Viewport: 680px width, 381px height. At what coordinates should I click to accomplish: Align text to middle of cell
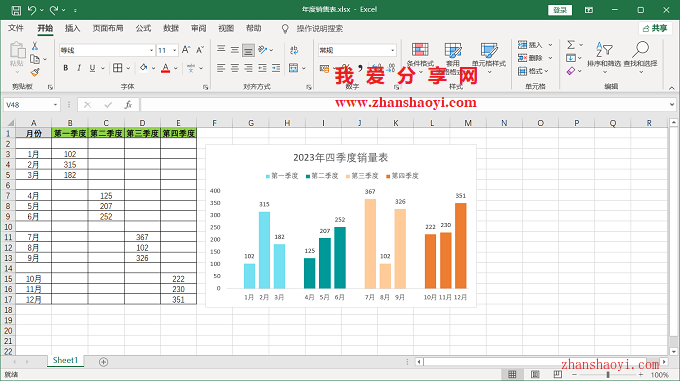[x=235, y=50]
